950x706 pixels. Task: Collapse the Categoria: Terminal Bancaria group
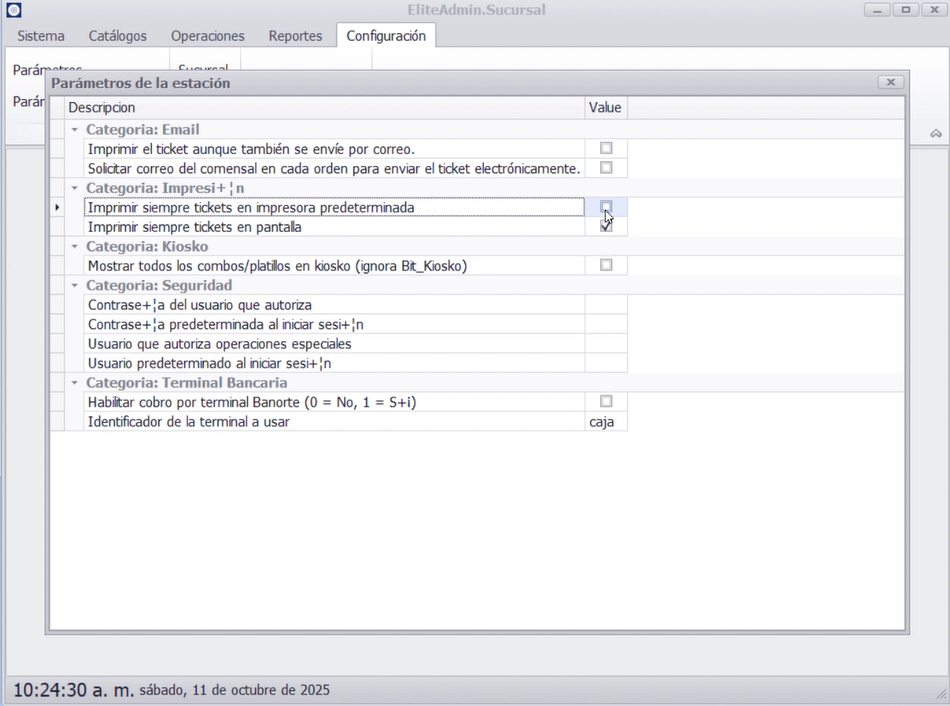coord(75,383)
